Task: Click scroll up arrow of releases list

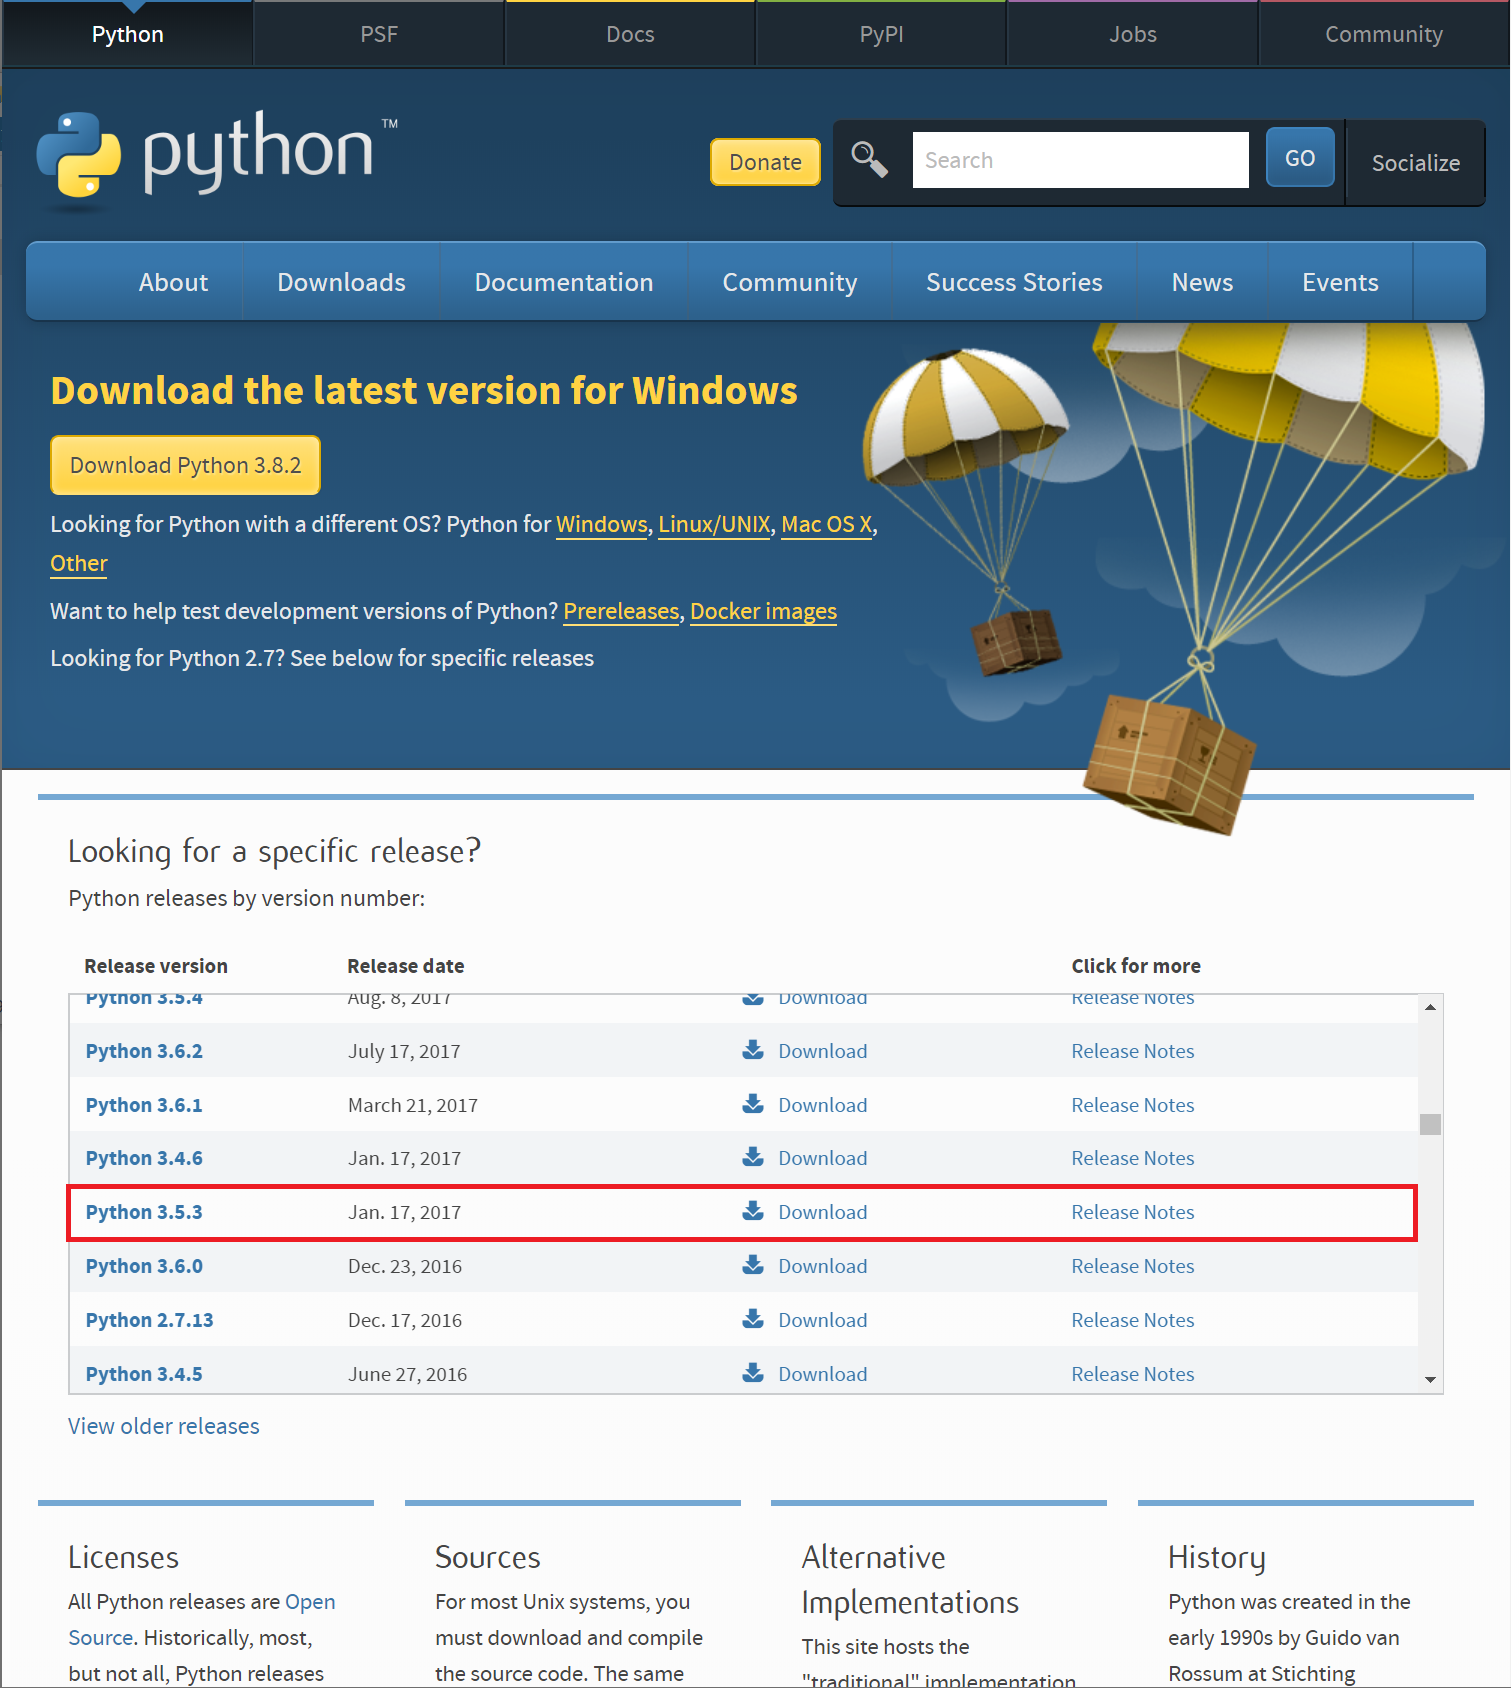Action: [1430, 1007]
